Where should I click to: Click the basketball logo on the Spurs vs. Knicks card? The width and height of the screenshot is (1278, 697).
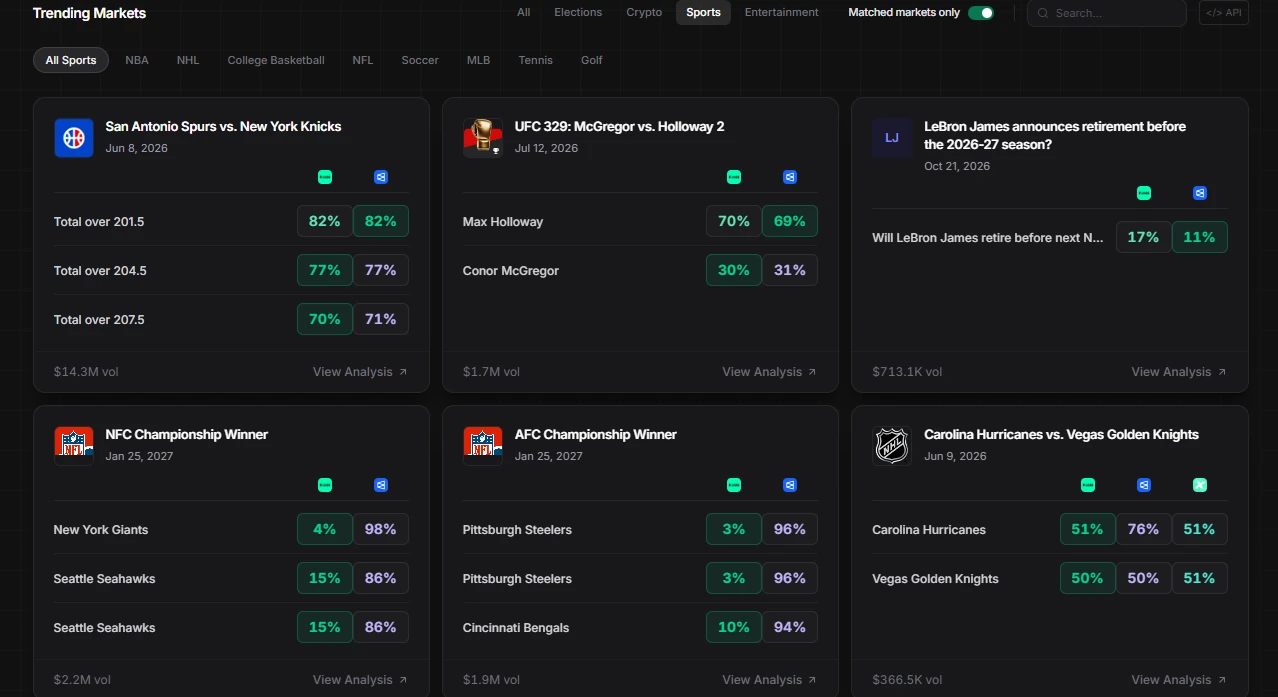pyautogui.click(x=74, y=138)
